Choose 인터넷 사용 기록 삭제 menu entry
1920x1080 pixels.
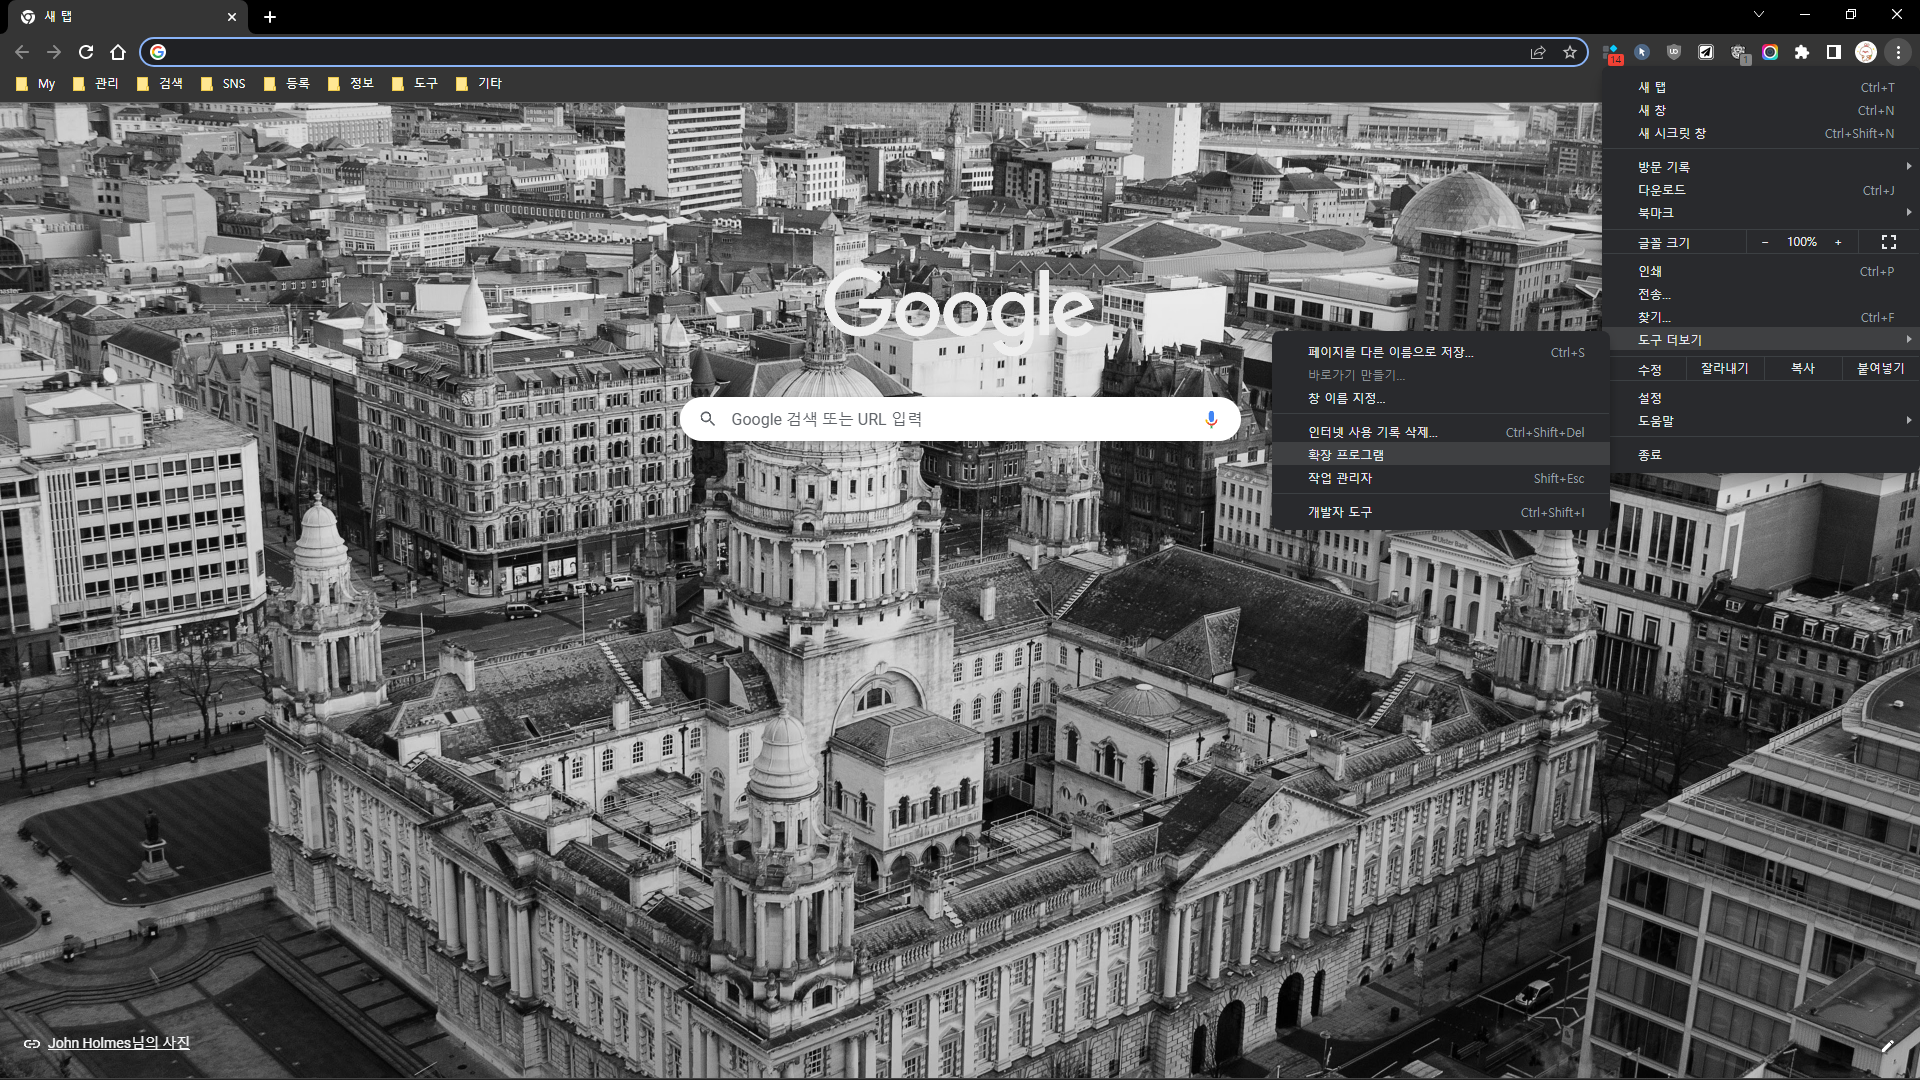[x=1372, y=432]
